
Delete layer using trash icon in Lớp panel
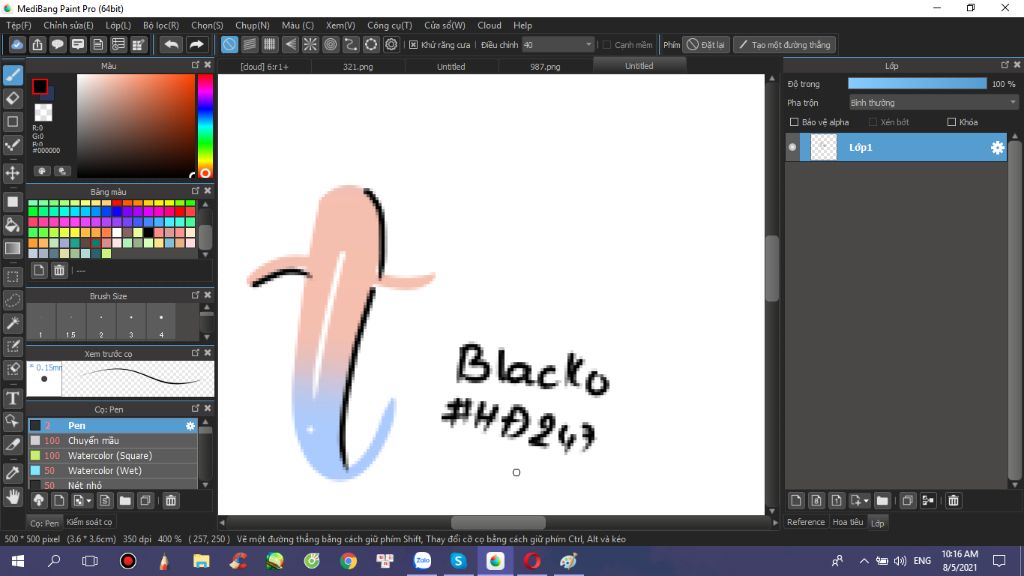pyautogui.click(x=953, y=500)
